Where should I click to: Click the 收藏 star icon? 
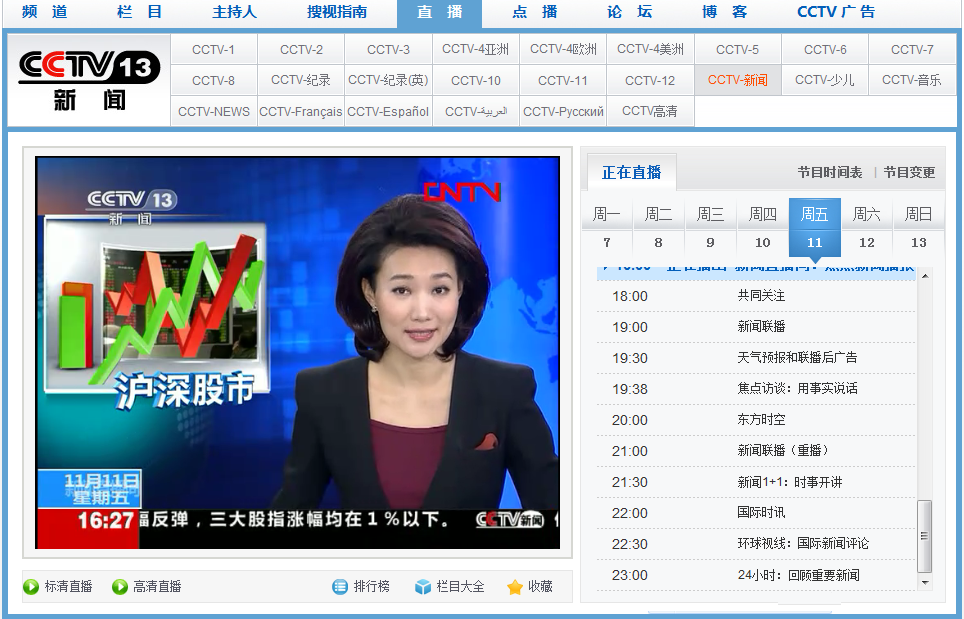(515, 587)
